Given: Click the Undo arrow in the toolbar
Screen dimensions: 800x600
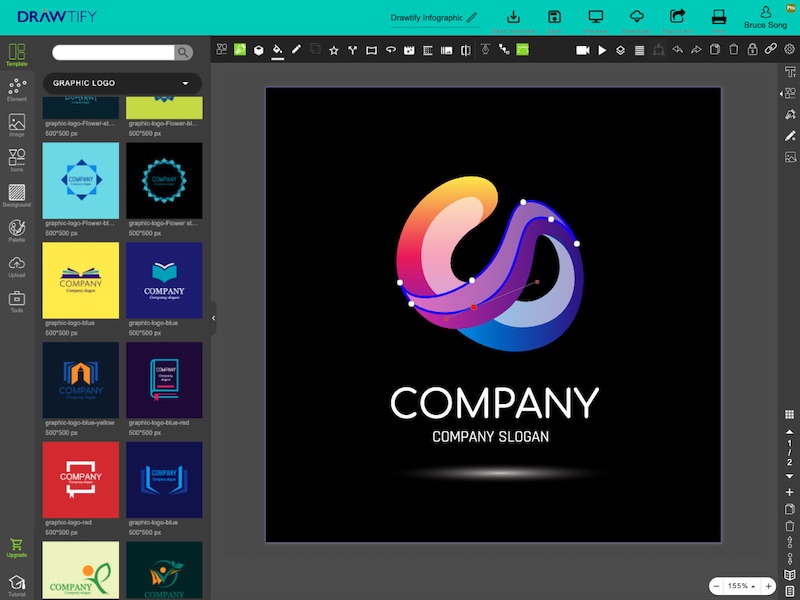Looking at the screenshot, I should point(677,49).
